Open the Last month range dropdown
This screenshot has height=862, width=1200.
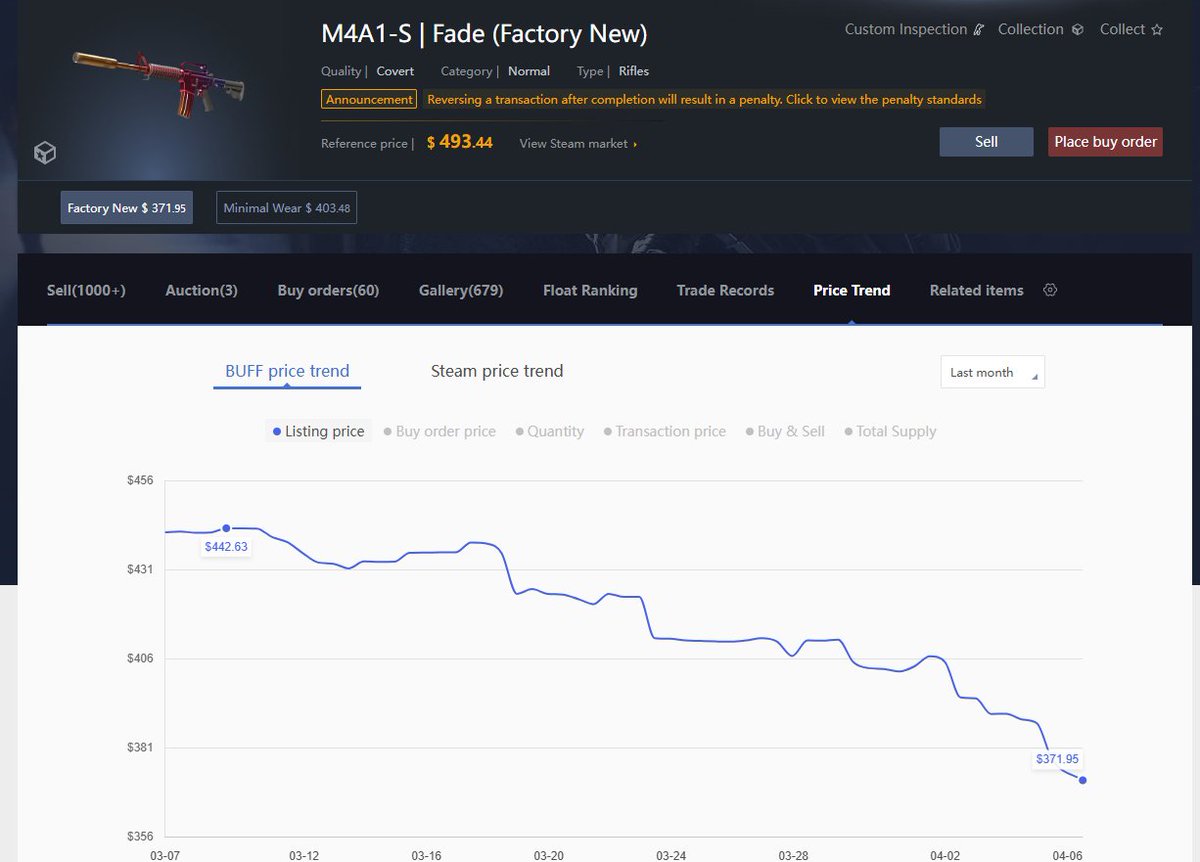click(992, 372)
